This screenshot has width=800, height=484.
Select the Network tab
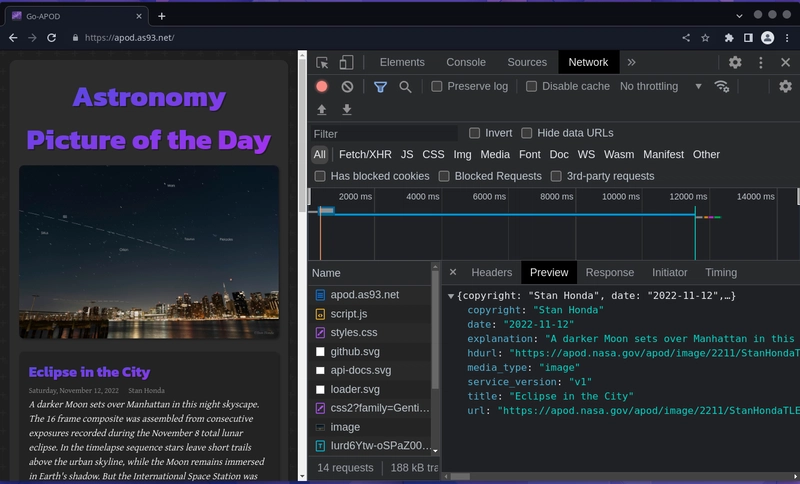click(588, 62)
